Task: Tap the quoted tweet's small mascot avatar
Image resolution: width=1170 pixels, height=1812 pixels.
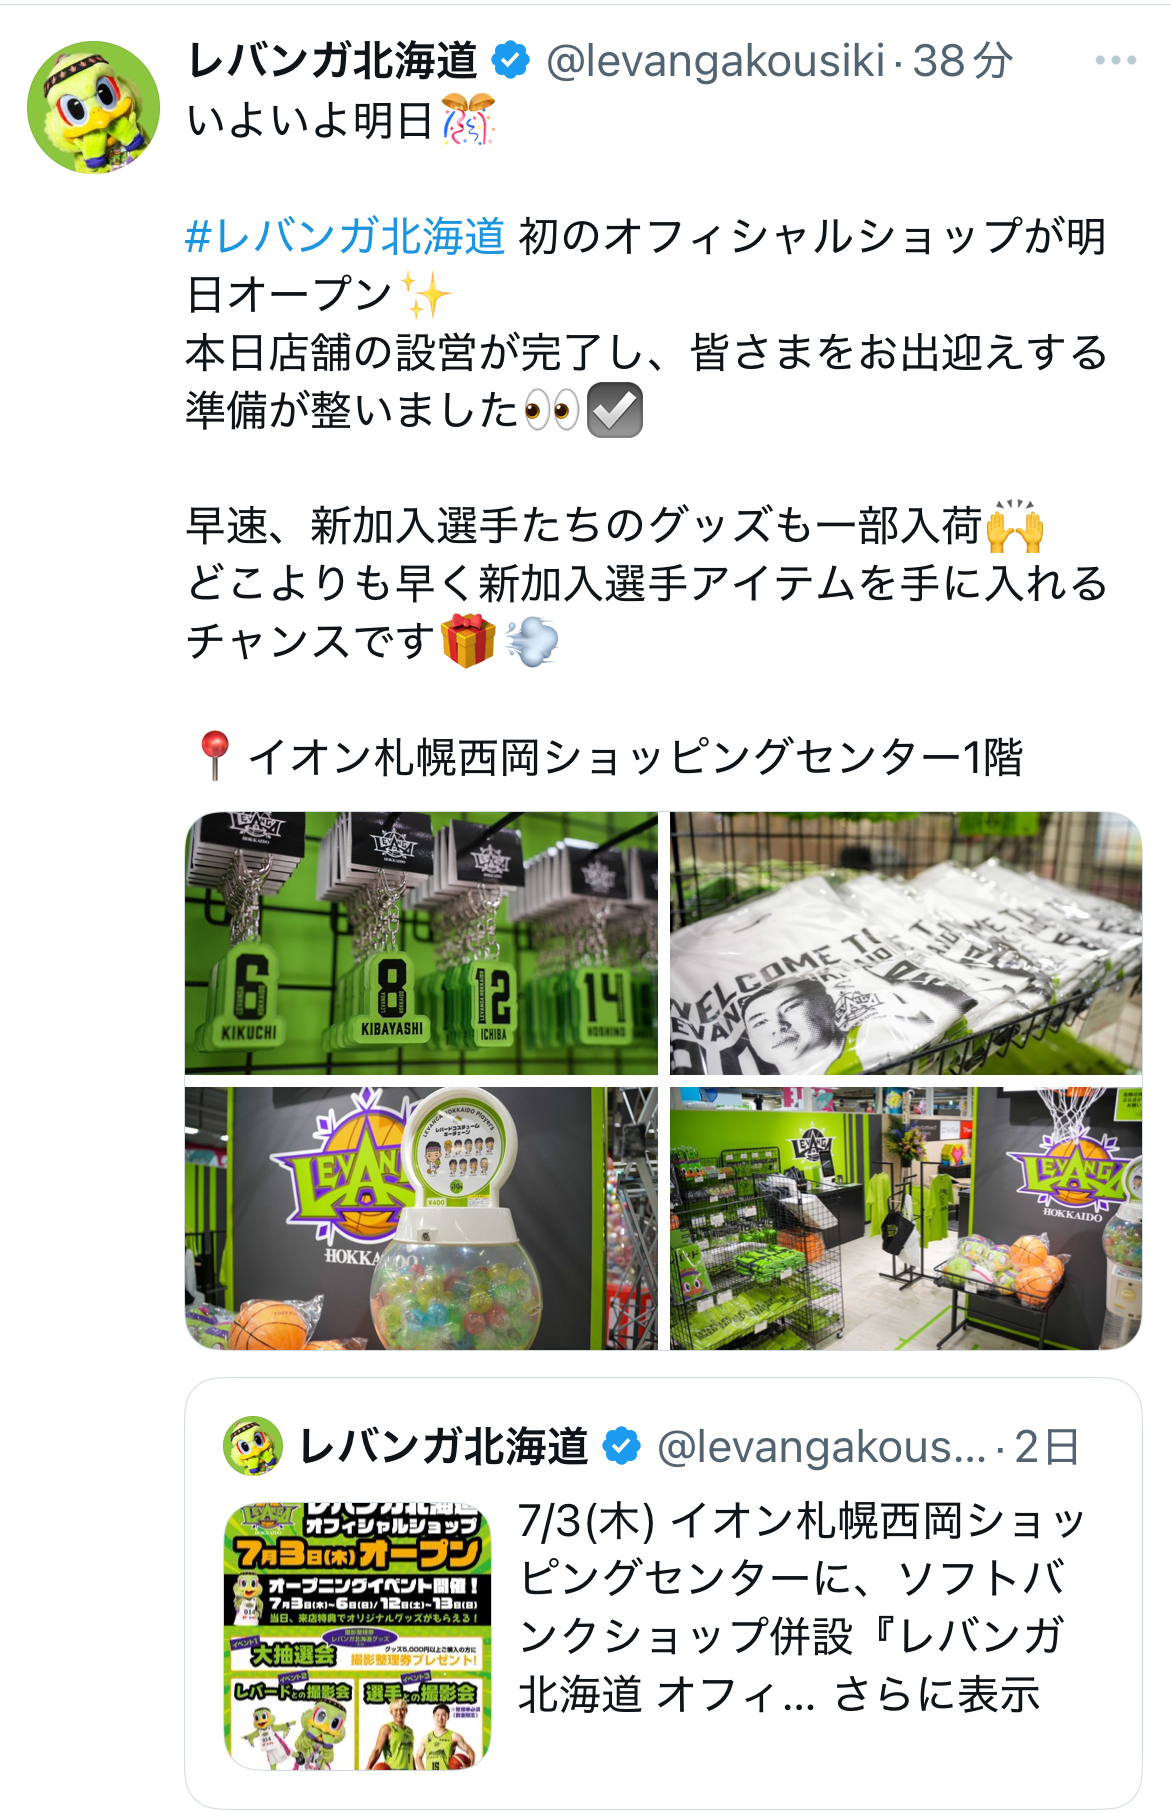Action: click(x=253, y=1446)
